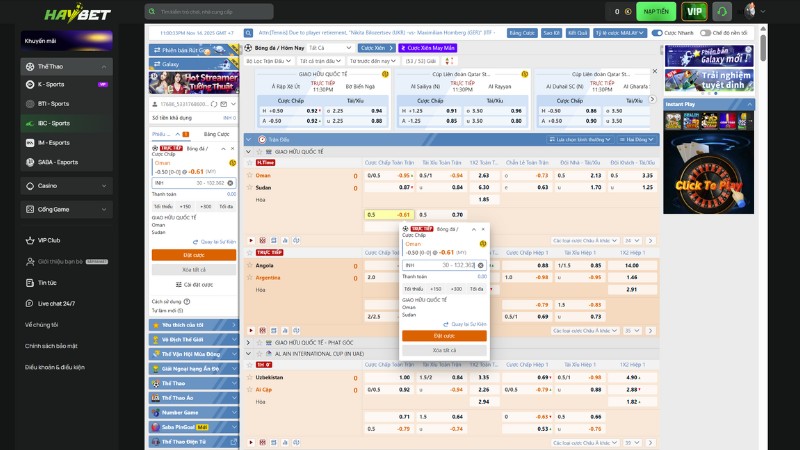Enable the Chế độ nền tối dark mode switch
Image resolution: width=800 pixels, height=450 pixels.
click(706, 33)
